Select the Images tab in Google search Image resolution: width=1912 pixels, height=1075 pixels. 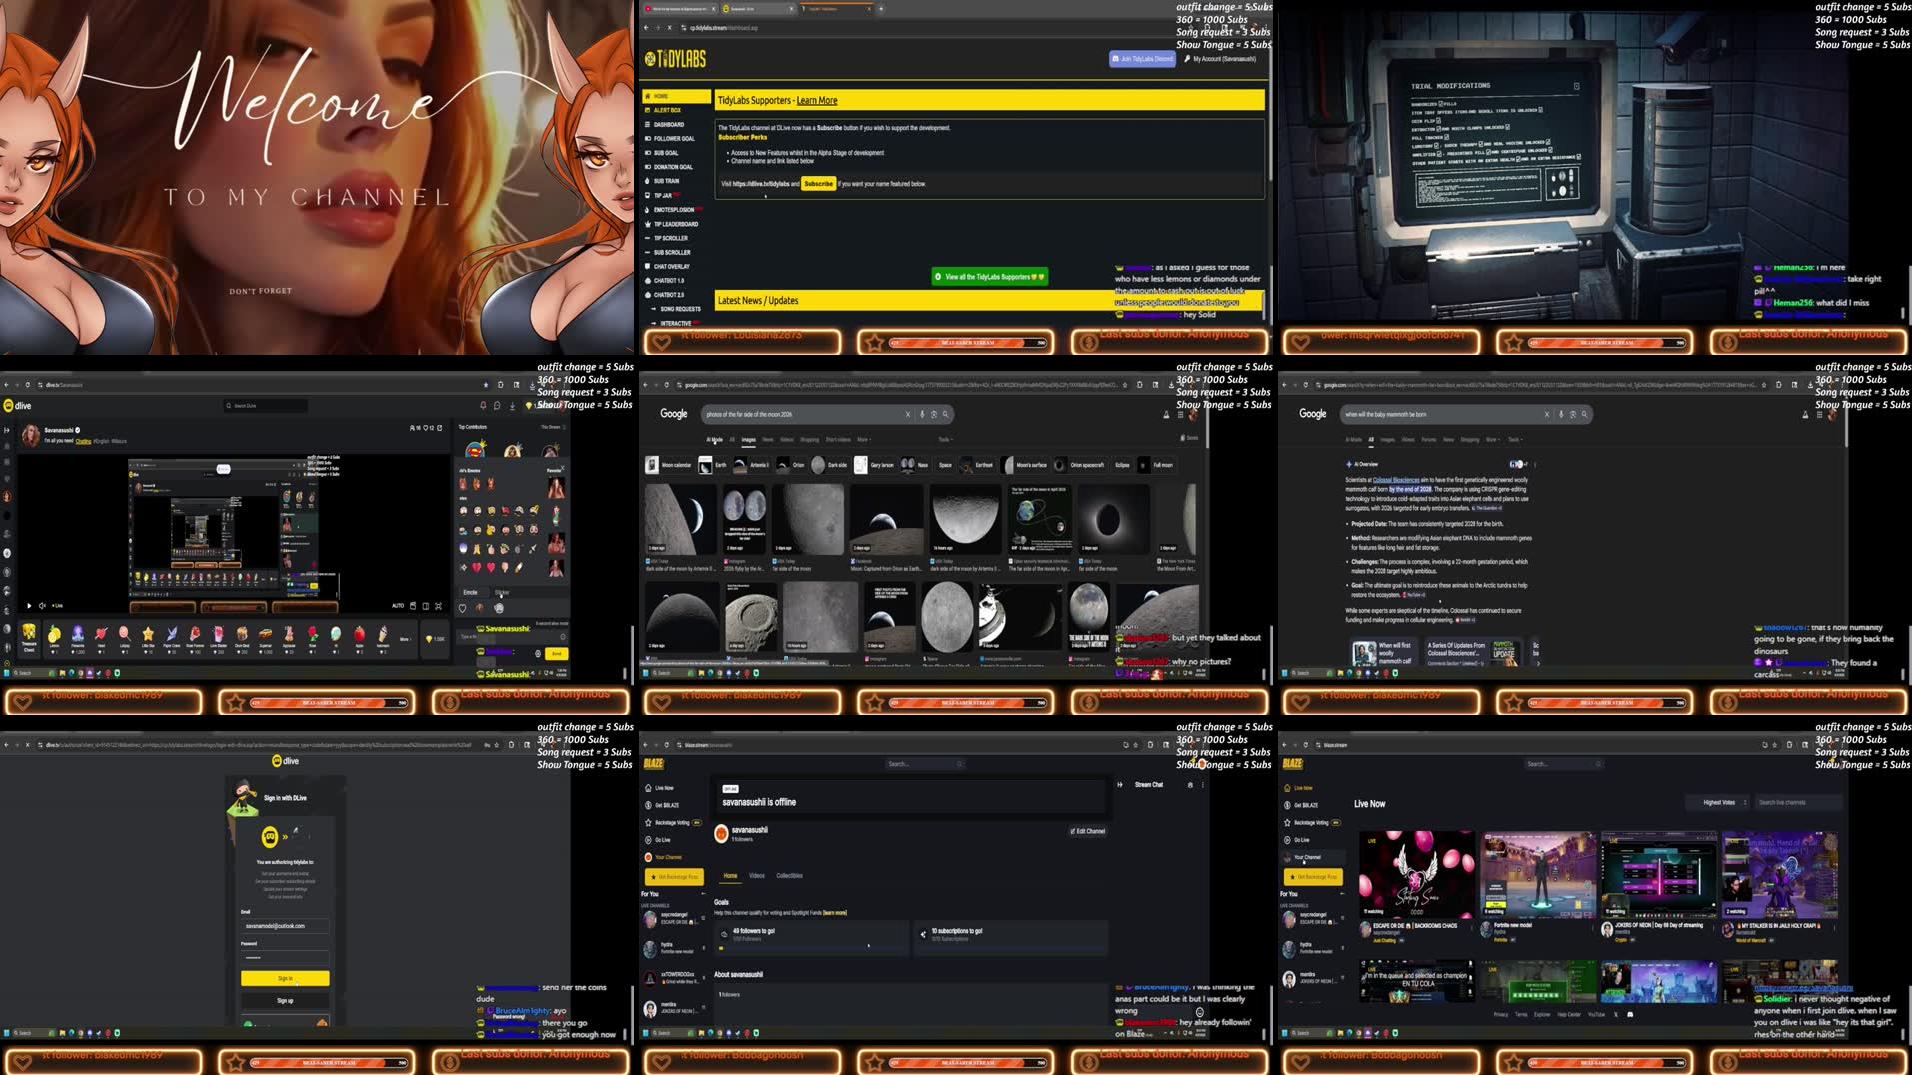tap(749, 440)
